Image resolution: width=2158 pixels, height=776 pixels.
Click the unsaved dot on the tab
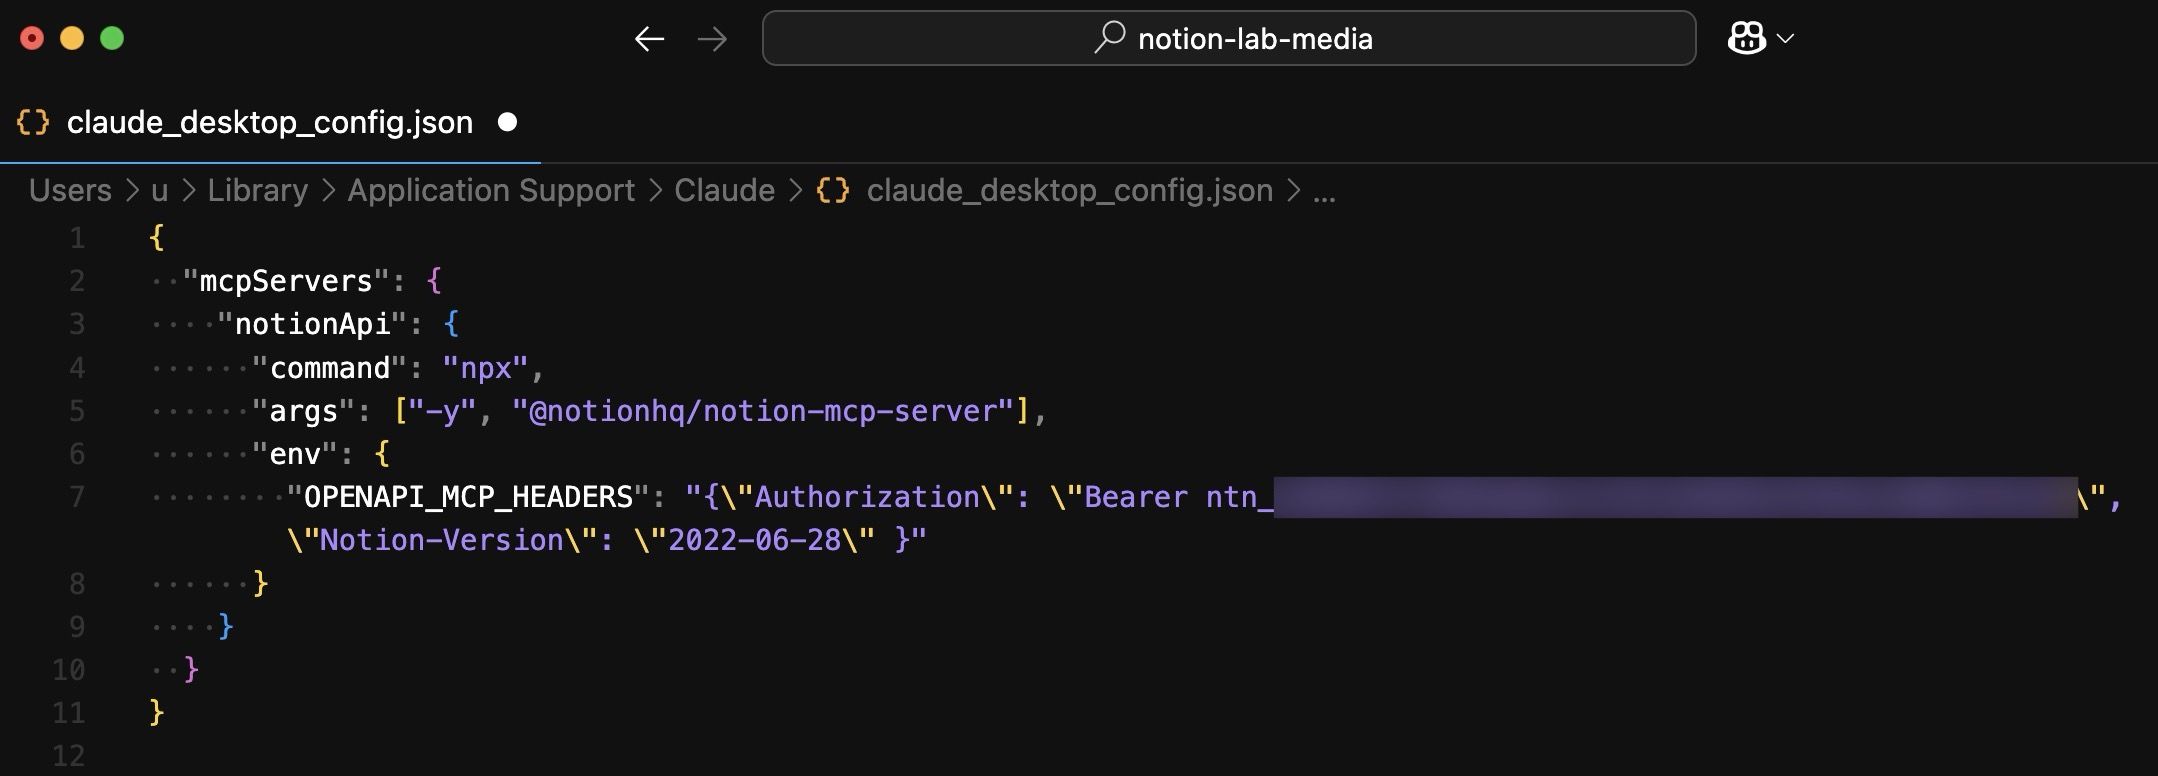pos(508,122)
